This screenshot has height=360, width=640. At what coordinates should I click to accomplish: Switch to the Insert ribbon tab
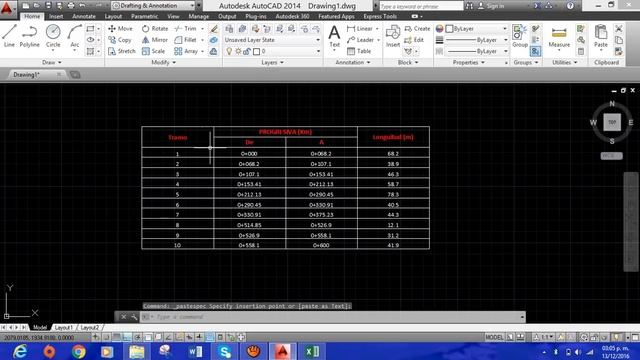(x=56, y=16)
